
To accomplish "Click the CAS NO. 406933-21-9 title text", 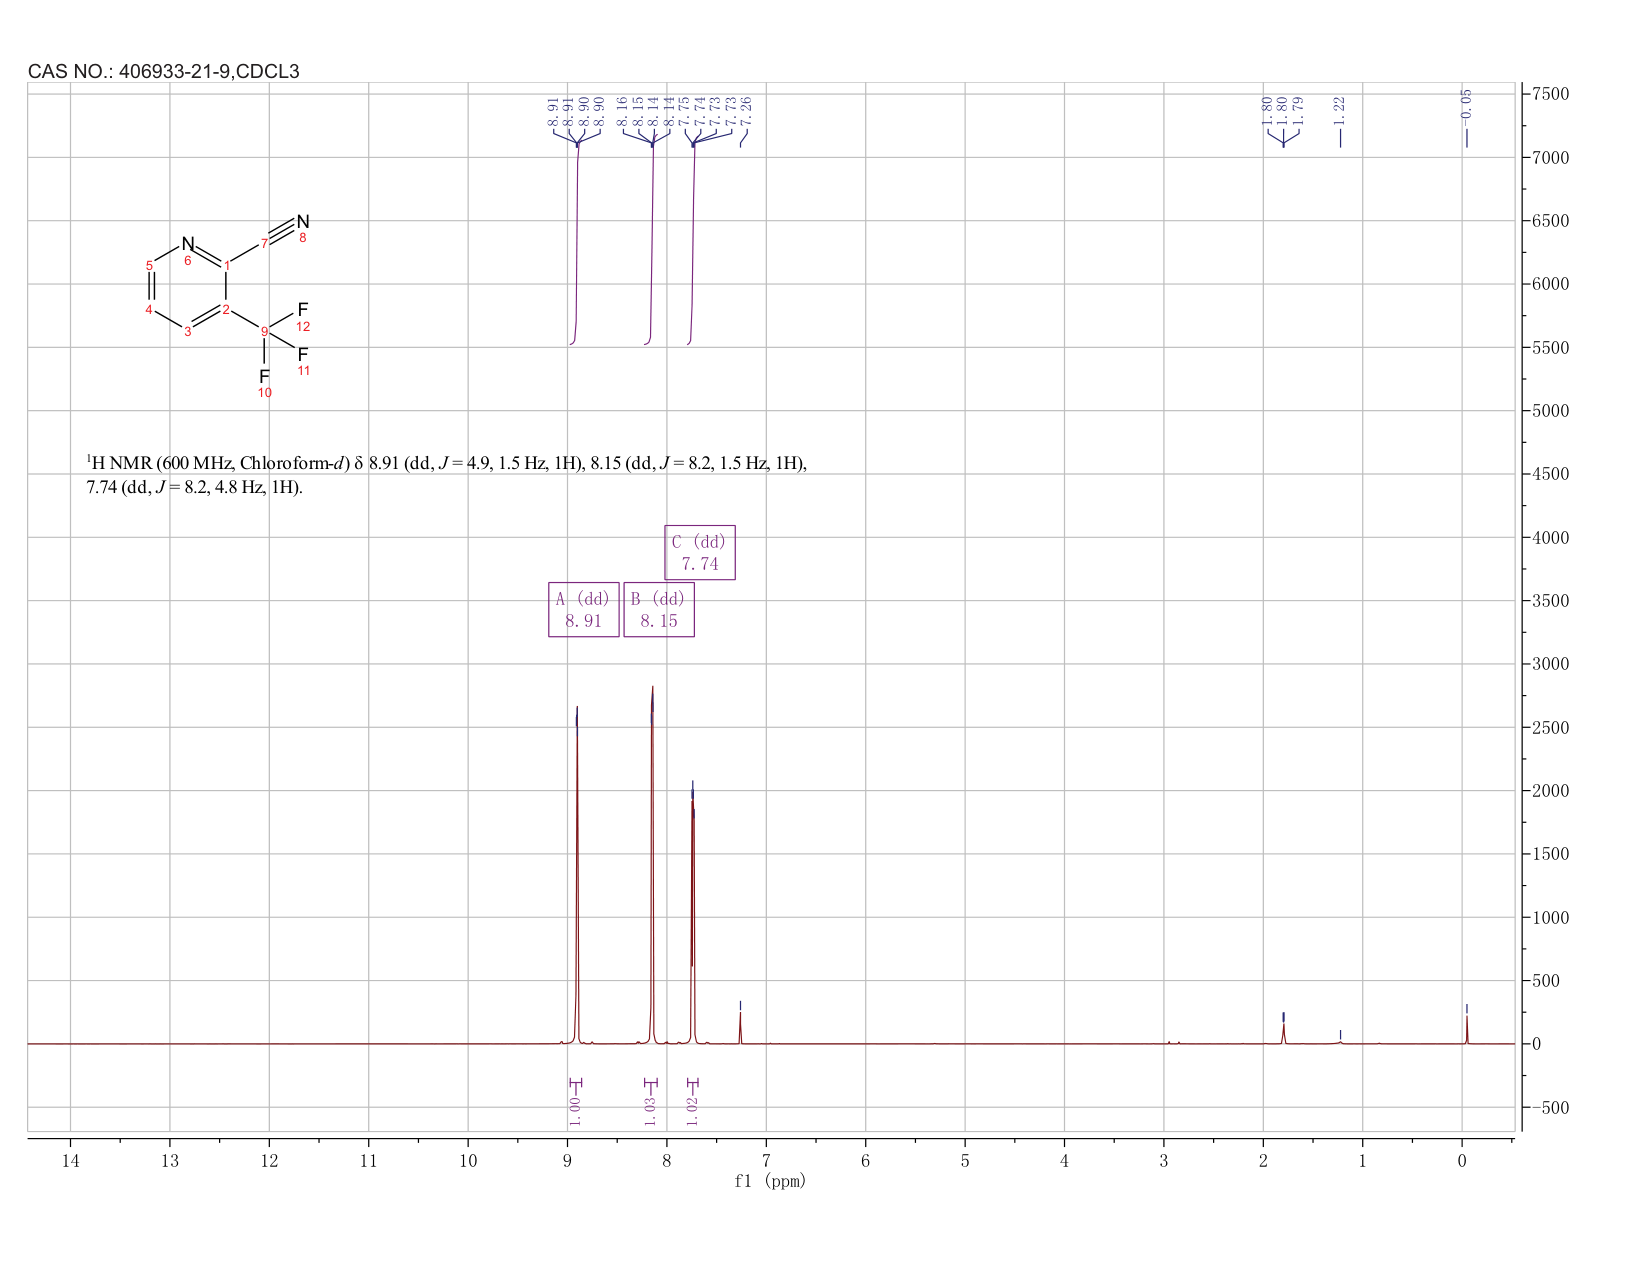I will click(x=164, y=71).
